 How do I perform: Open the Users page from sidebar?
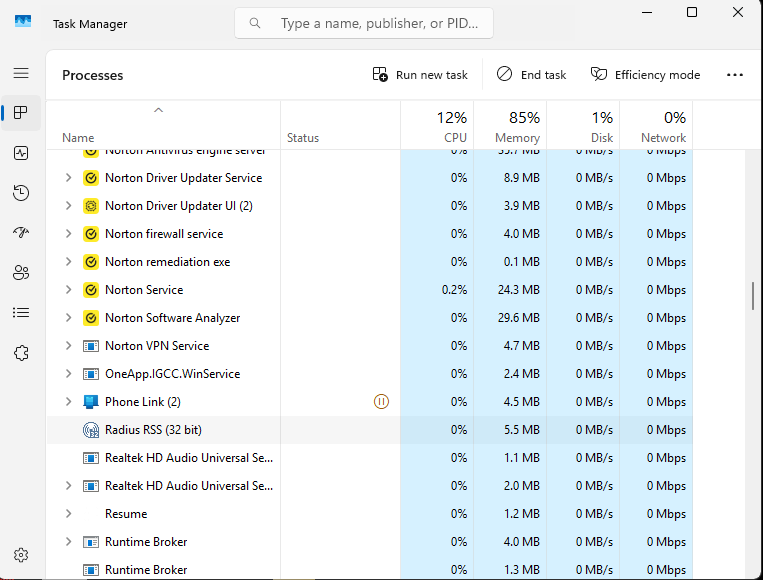[x=21, y=272]
